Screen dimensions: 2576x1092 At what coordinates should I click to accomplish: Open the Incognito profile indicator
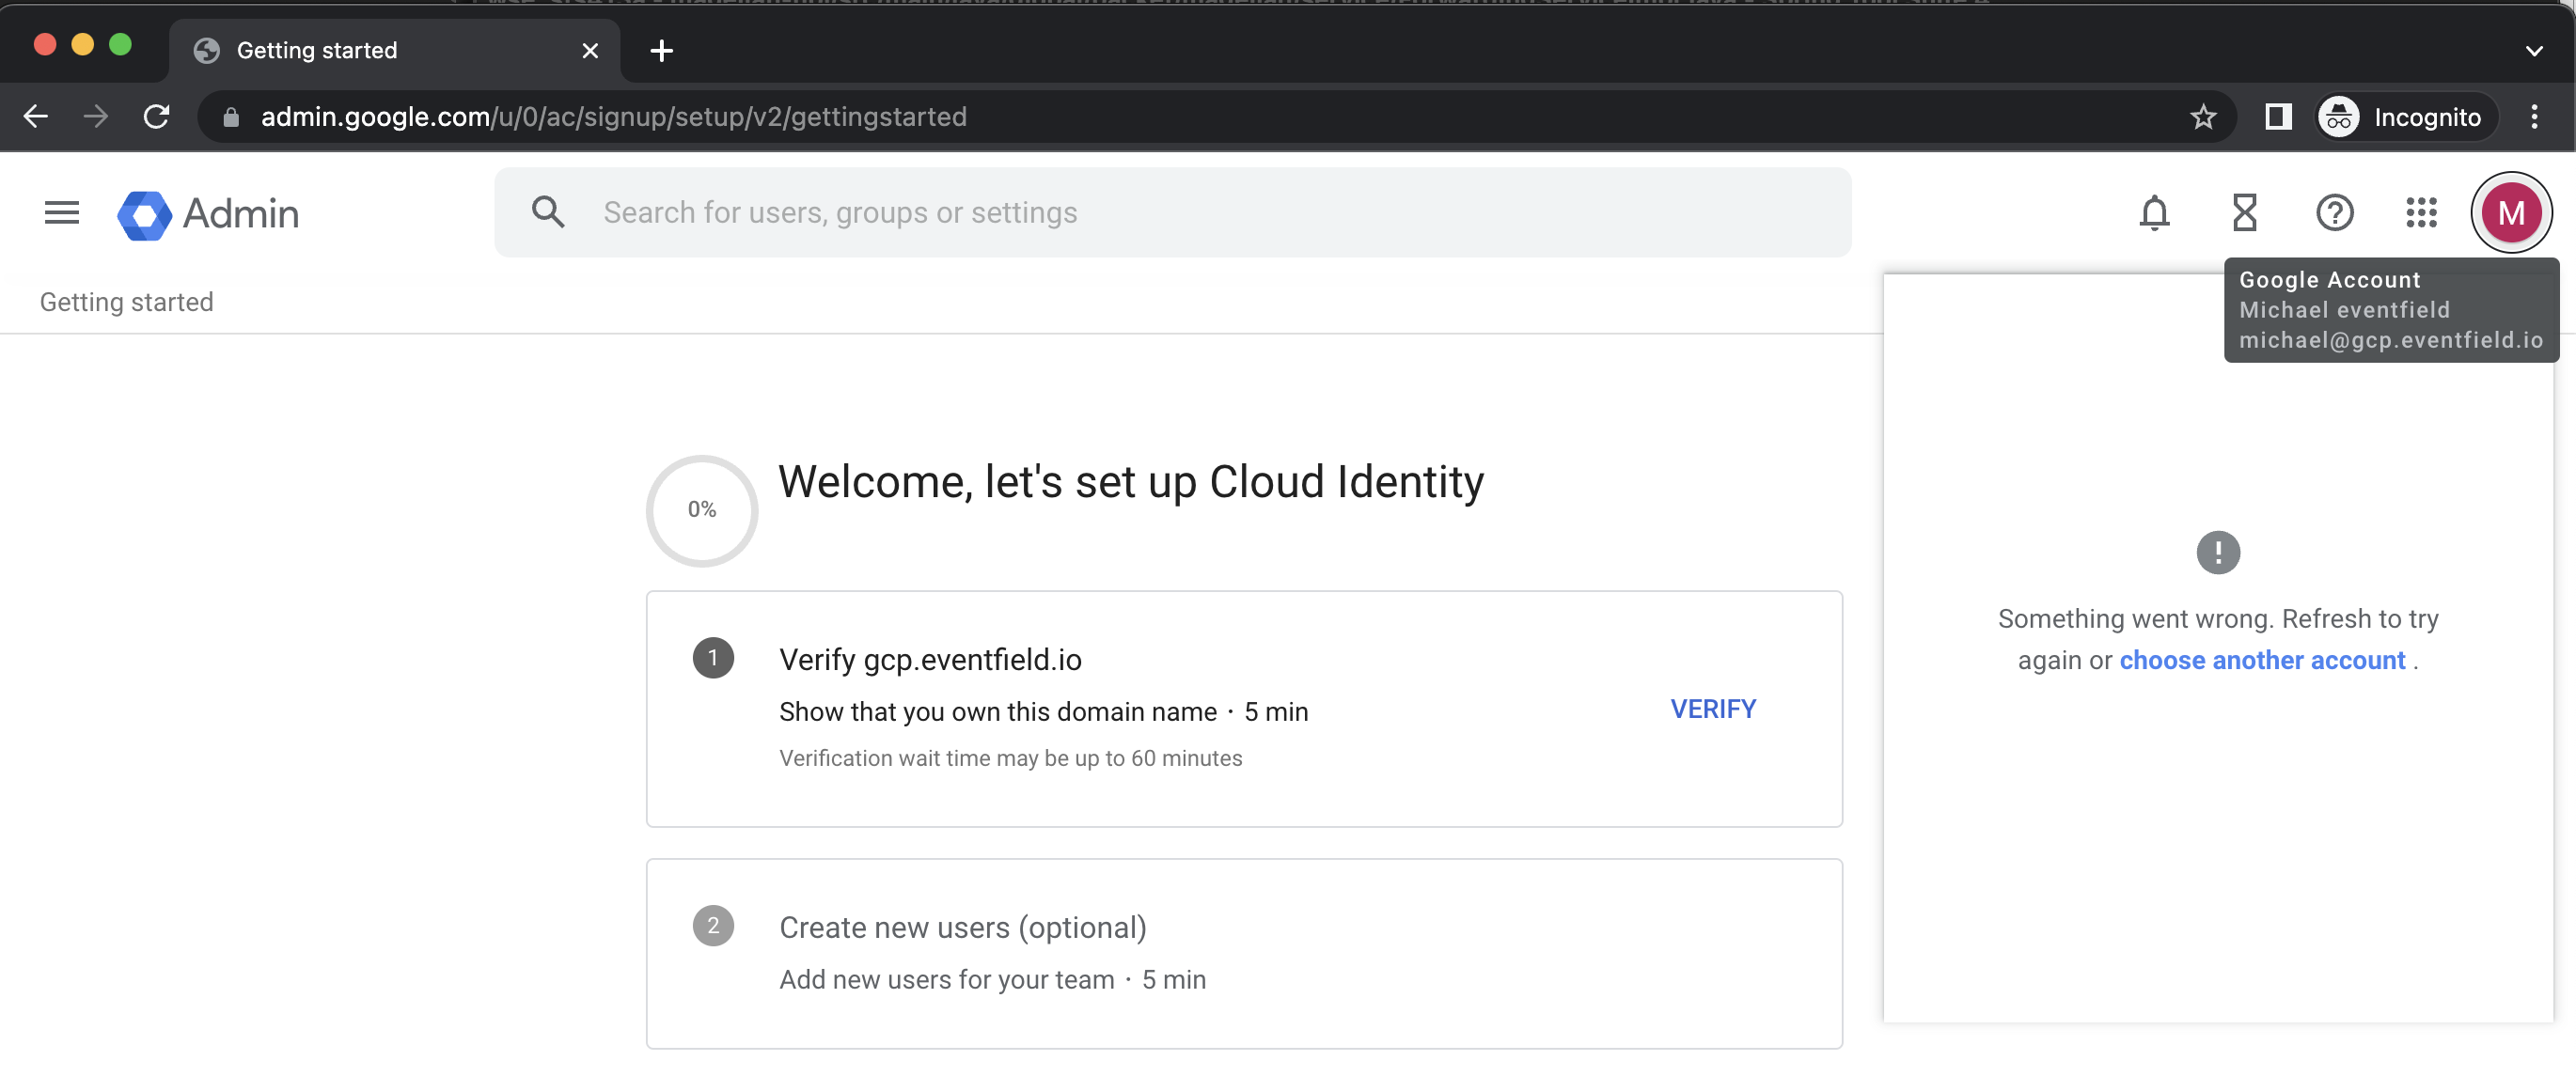coord(2407,117)
